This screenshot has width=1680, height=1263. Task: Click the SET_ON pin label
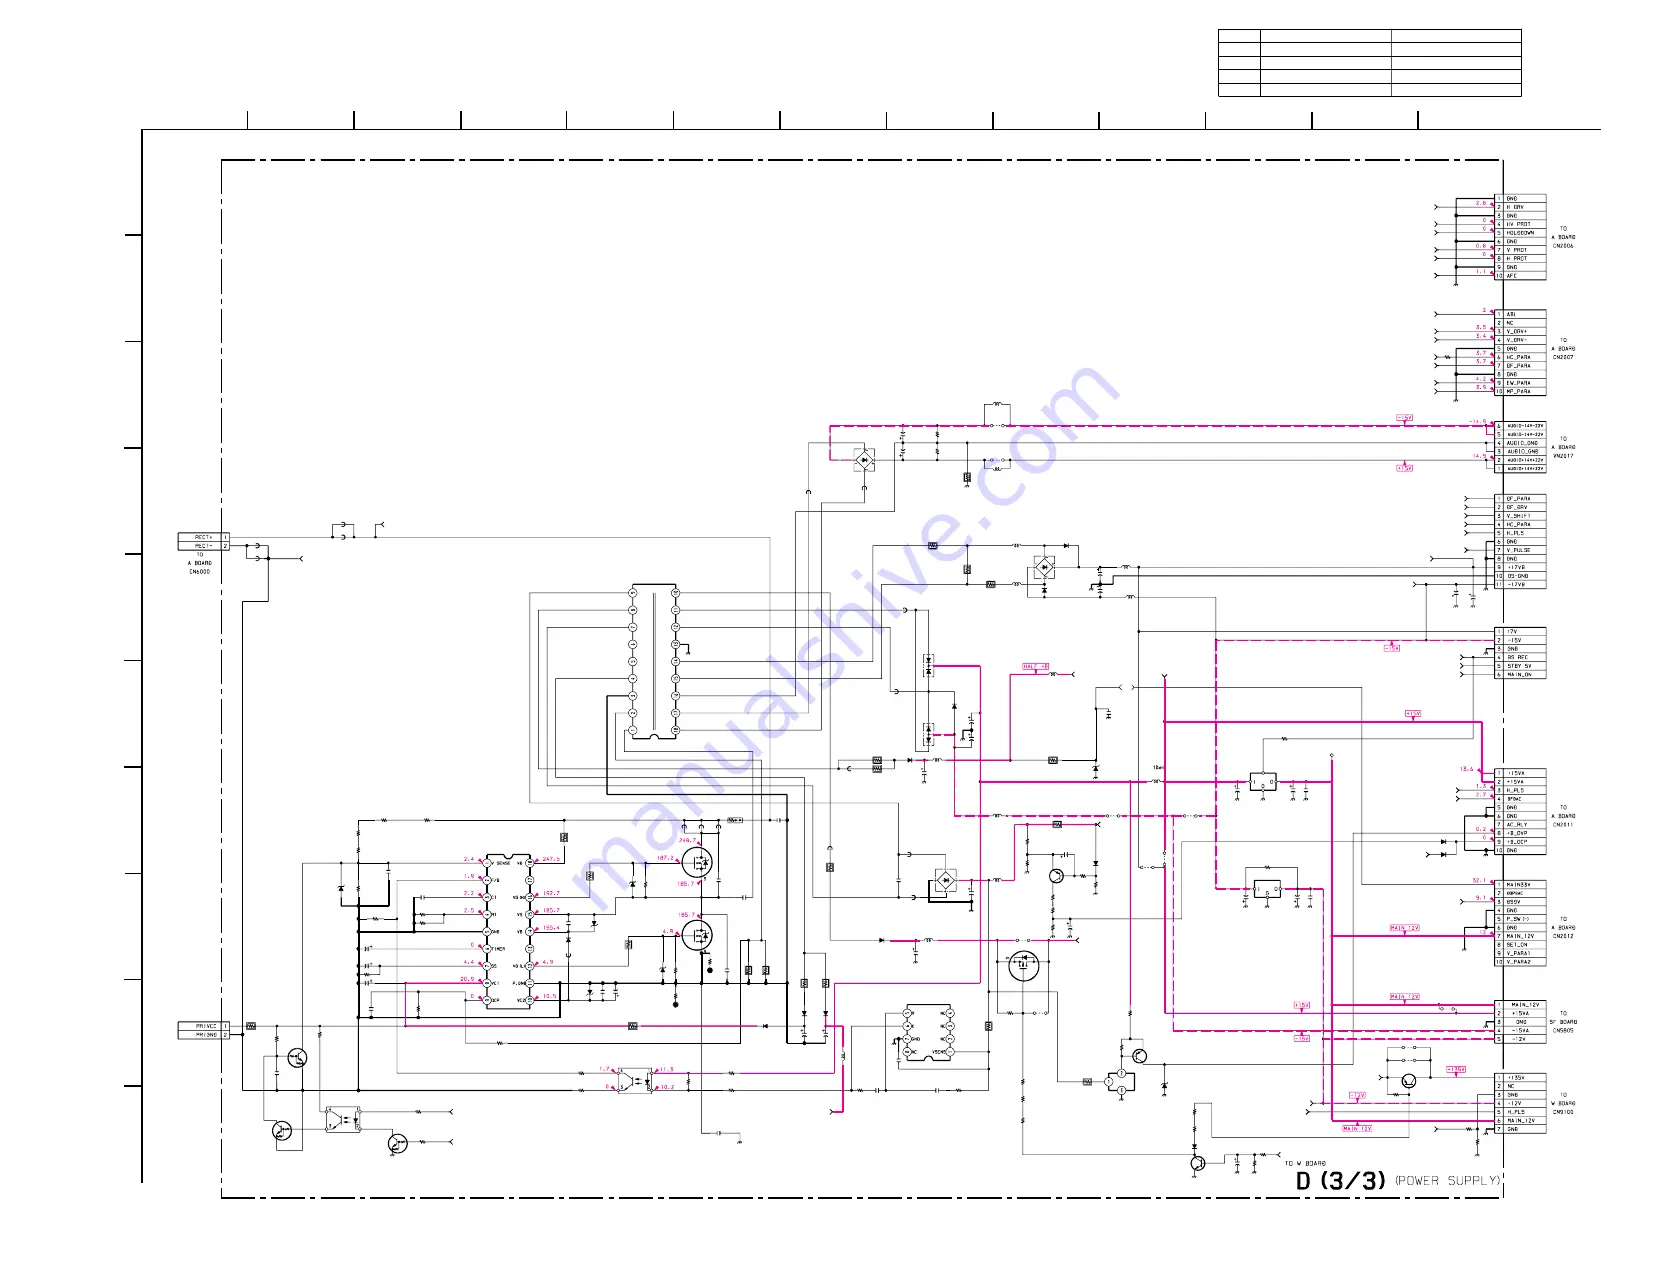(x=1517, y=945)
